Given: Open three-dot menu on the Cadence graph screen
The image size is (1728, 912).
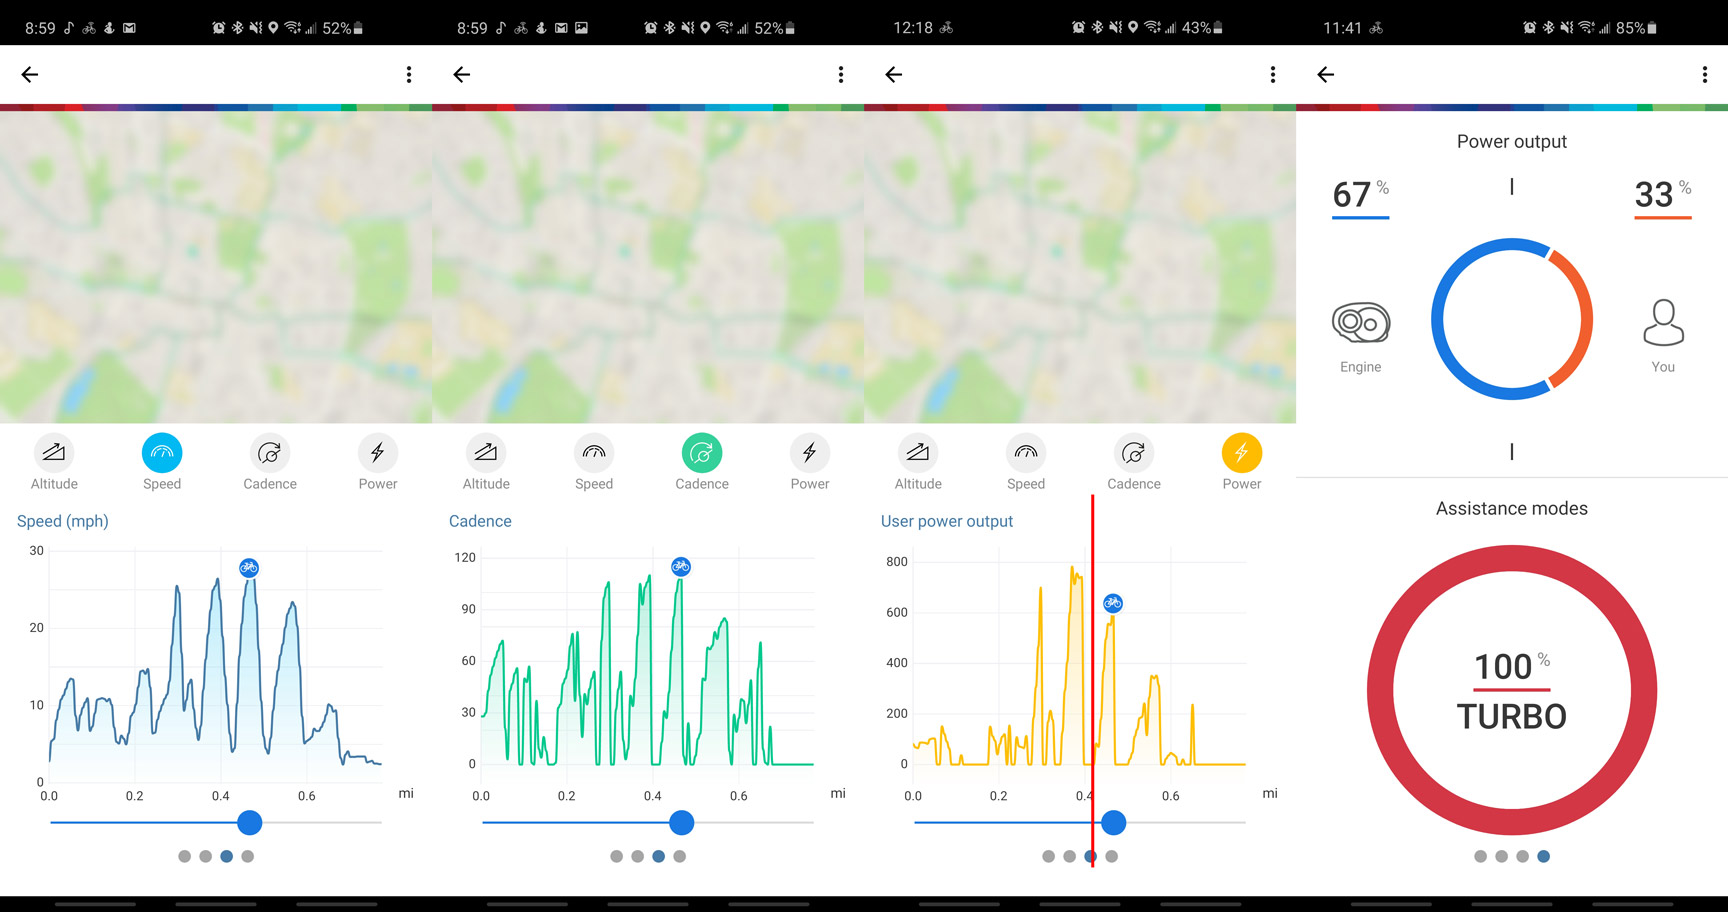Looking at the screenshot, I should [840, 74].
